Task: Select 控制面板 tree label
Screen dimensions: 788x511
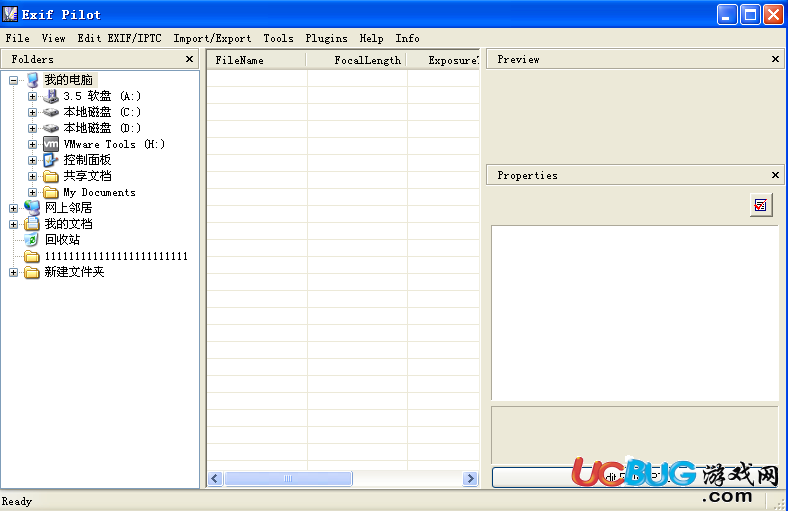Action: [87, 160]
